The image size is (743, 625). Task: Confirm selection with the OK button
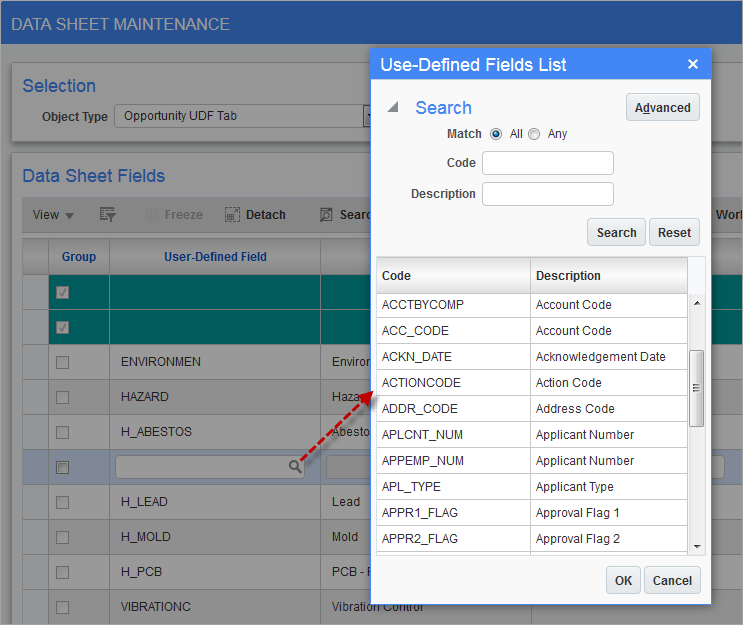[623, 581]
